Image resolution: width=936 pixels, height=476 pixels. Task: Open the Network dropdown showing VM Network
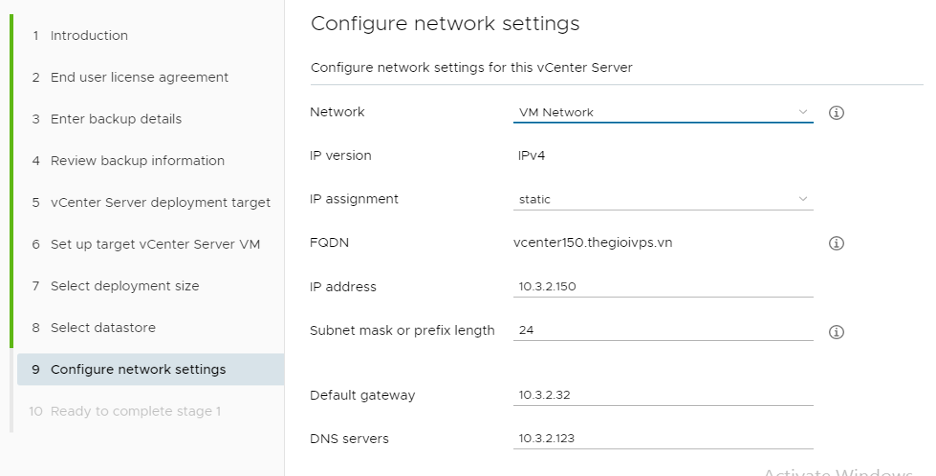coord(662,113)
